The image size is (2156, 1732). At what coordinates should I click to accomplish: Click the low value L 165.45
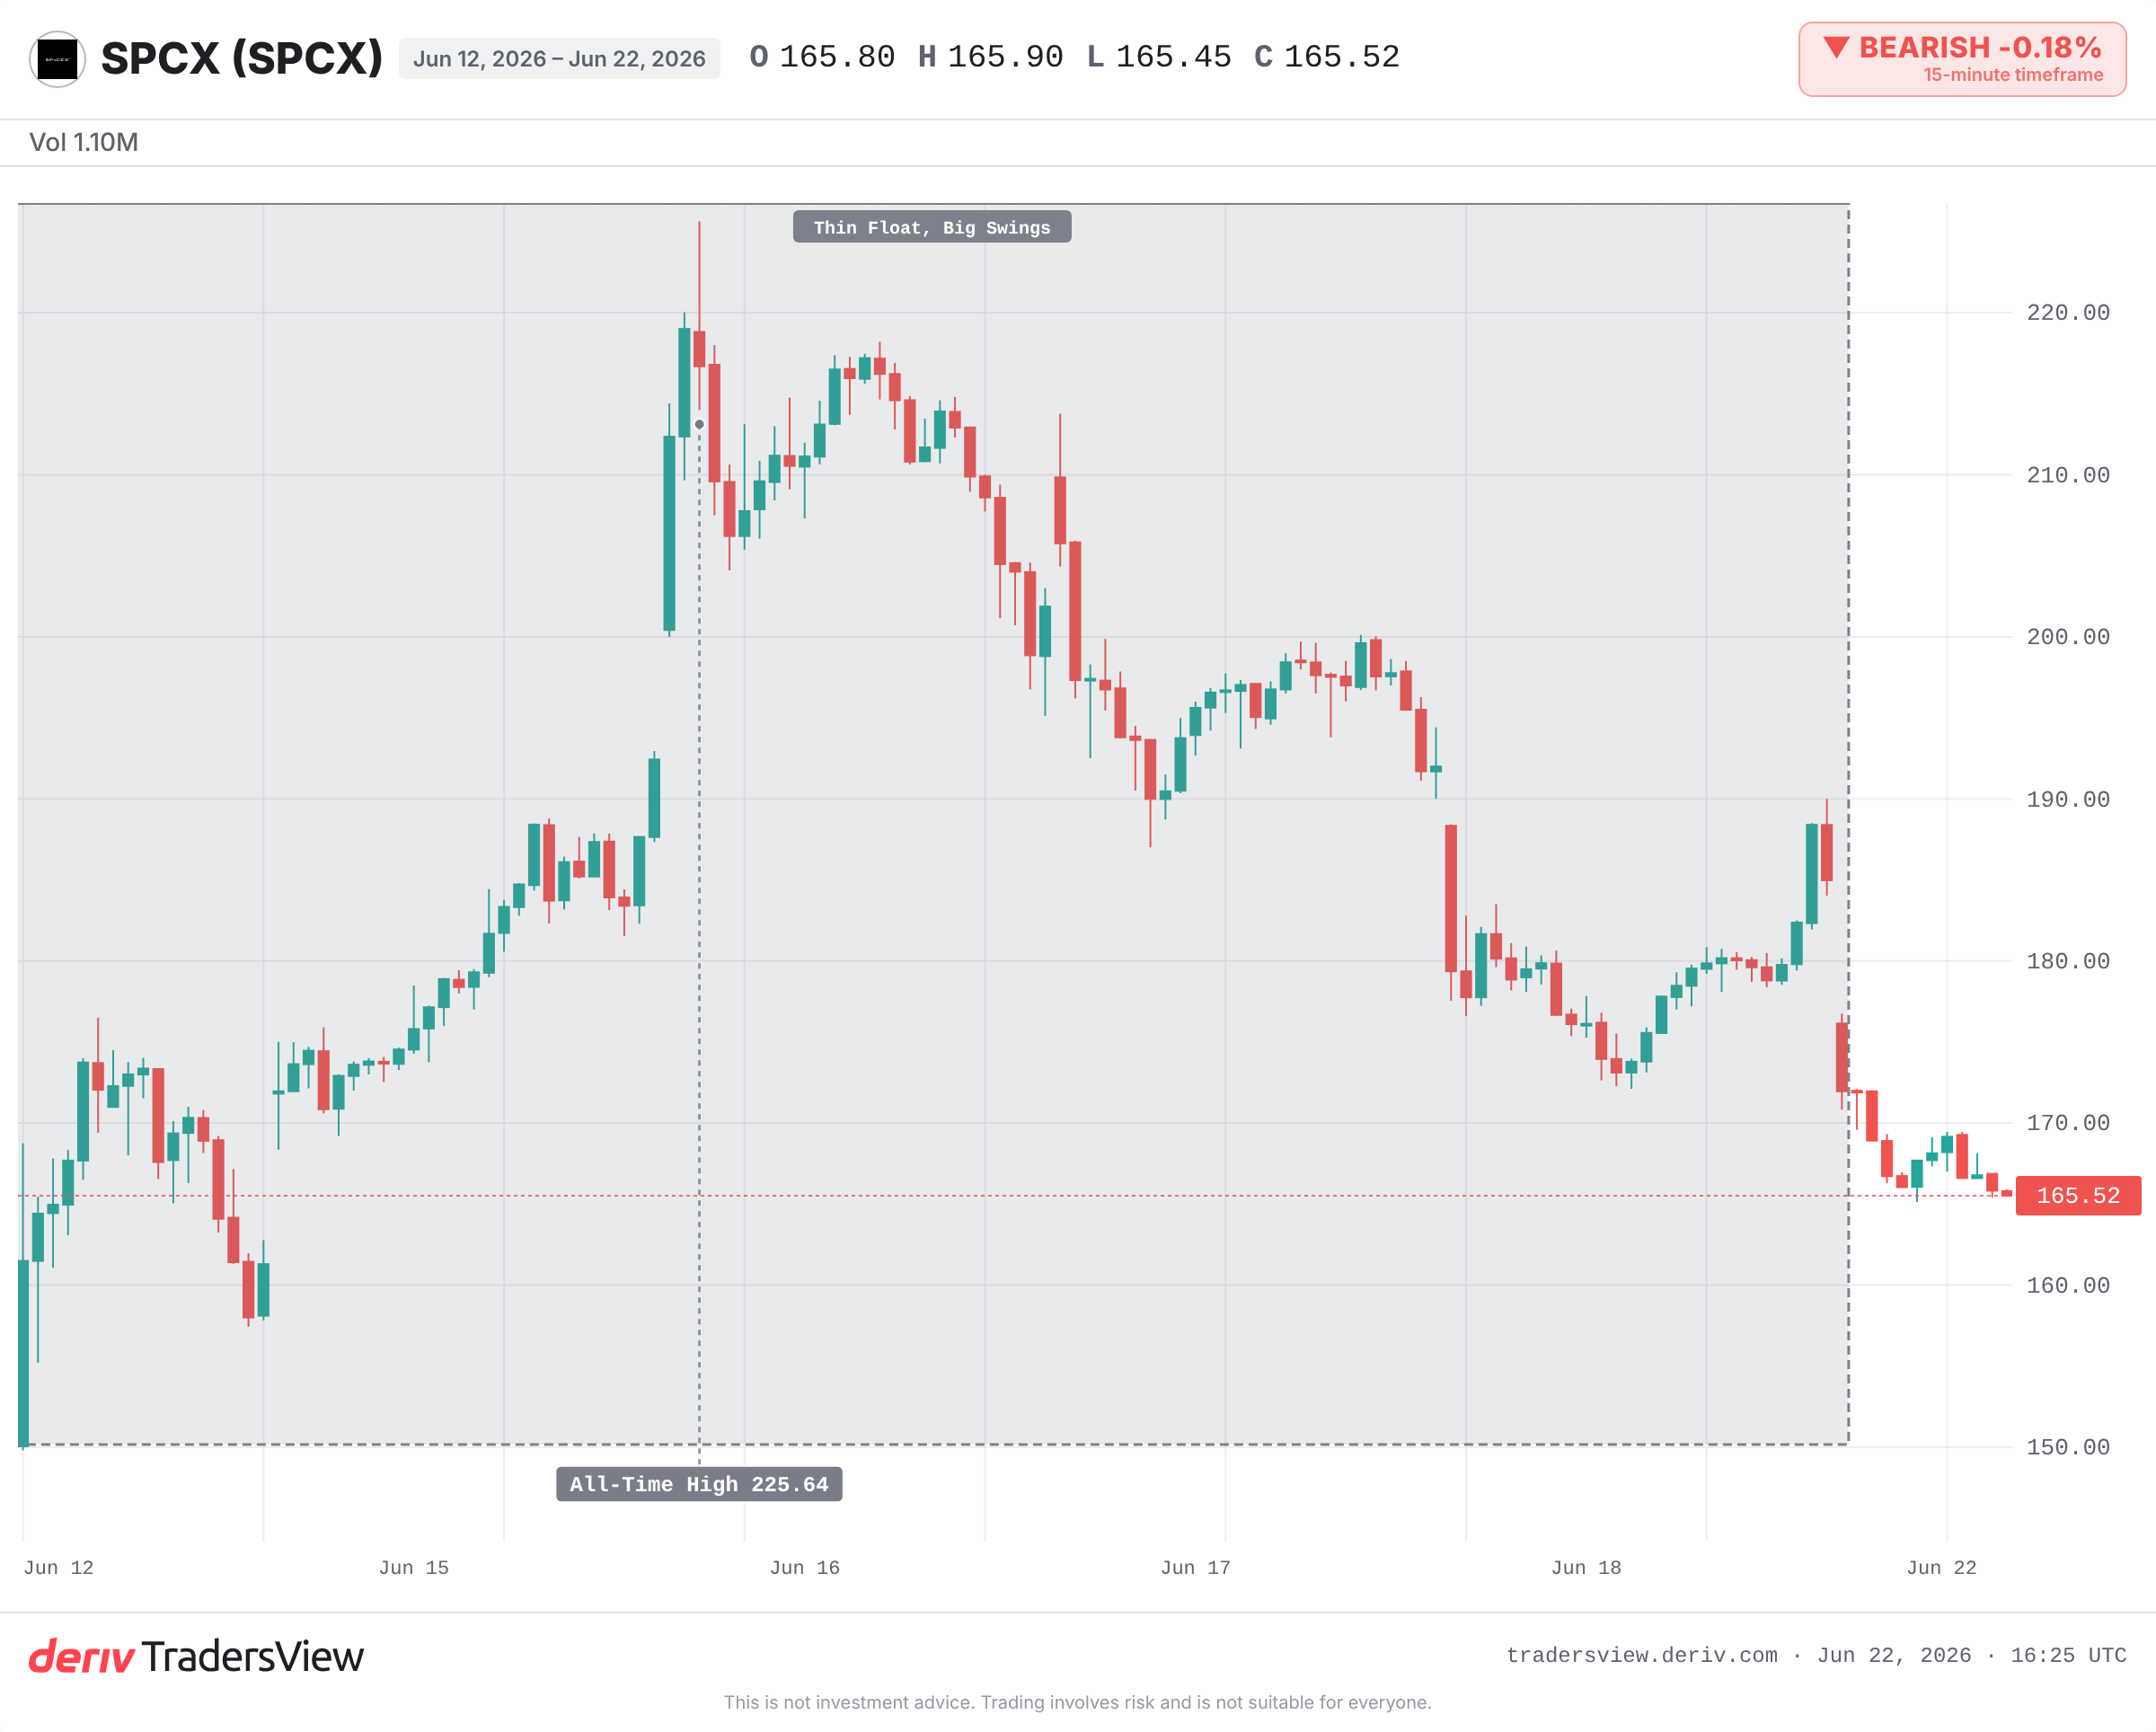(1159, 57)
